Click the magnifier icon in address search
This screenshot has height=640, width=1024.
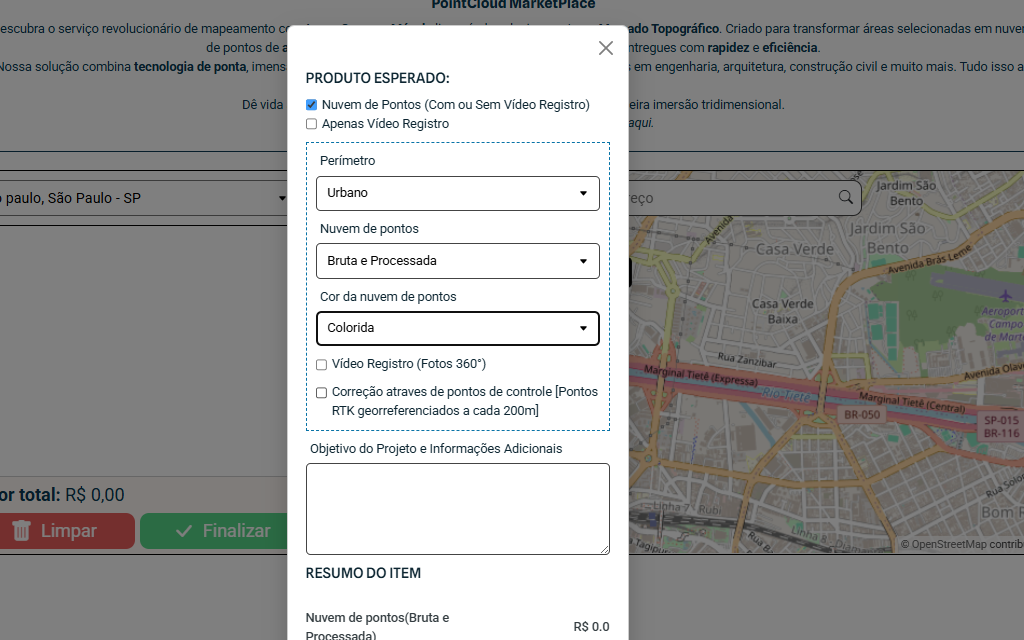(x=846, y=197)
